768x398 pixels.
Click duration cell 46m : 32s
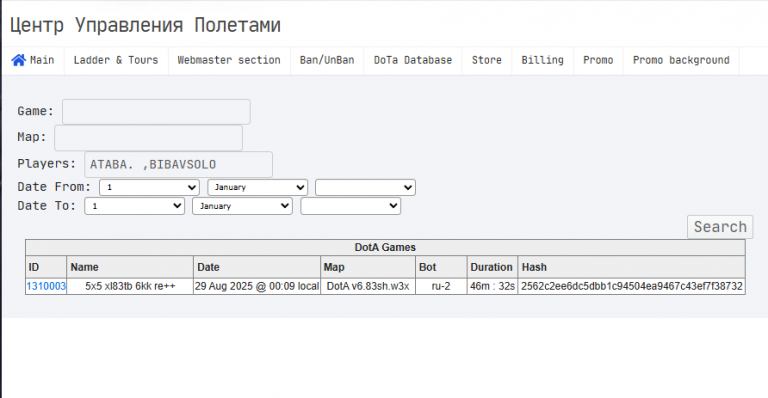tap(492, 286)
